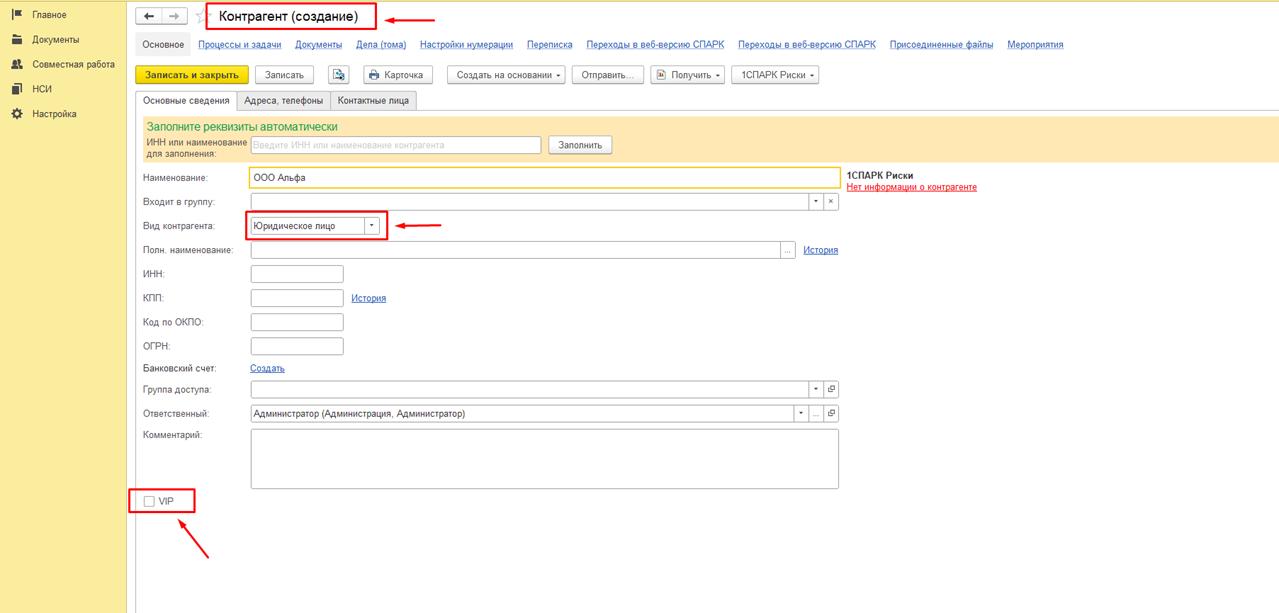Expand the Ответственный dropdown arrow
This screenshot has width=1279, height=613.
pyautogui.click(x=801, y=414)
